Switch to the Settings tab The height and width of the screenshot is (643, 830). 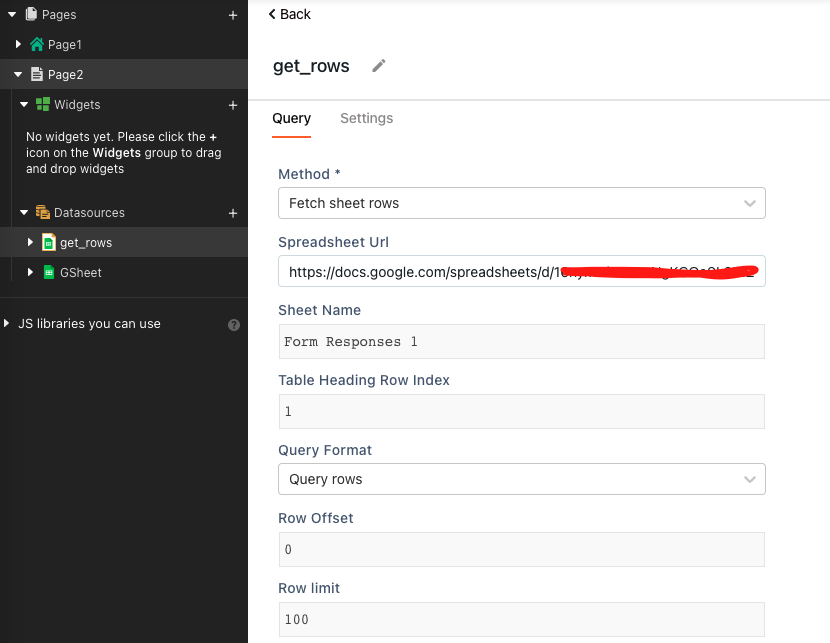click(366, 118)
